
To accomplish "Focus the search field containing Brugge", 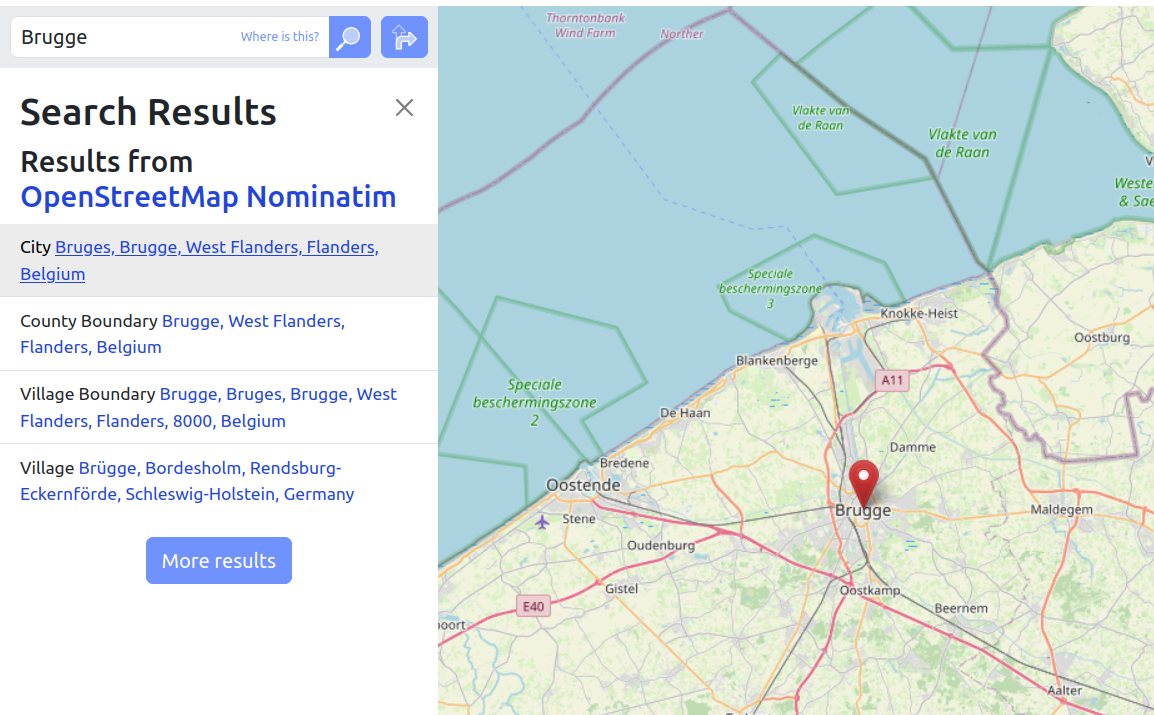I will pyautogui.click(x=125, y=37).
